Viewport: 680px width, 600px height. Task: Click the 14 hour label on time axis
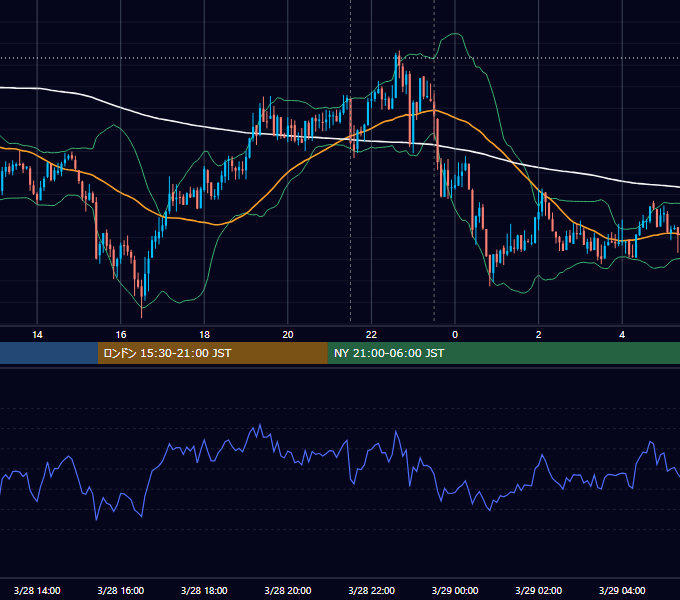point(37,335)
